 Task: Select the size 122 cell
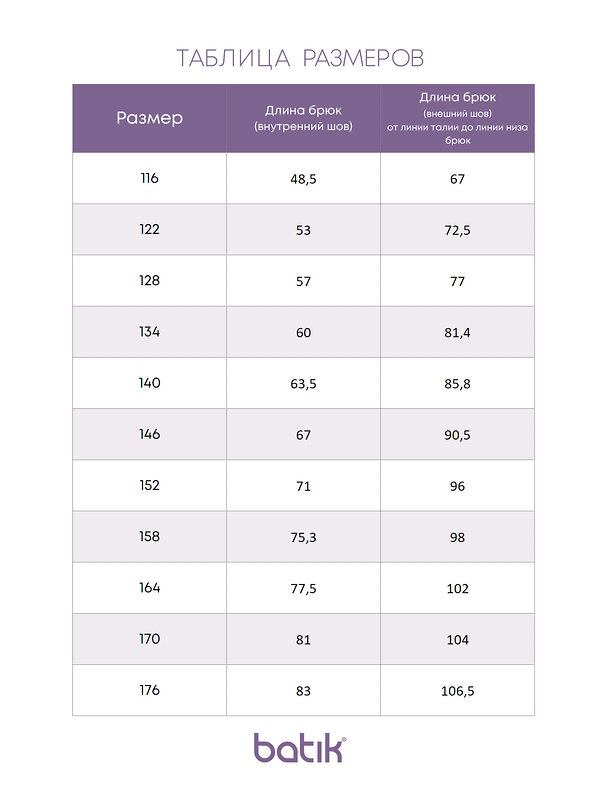[149, 230]
